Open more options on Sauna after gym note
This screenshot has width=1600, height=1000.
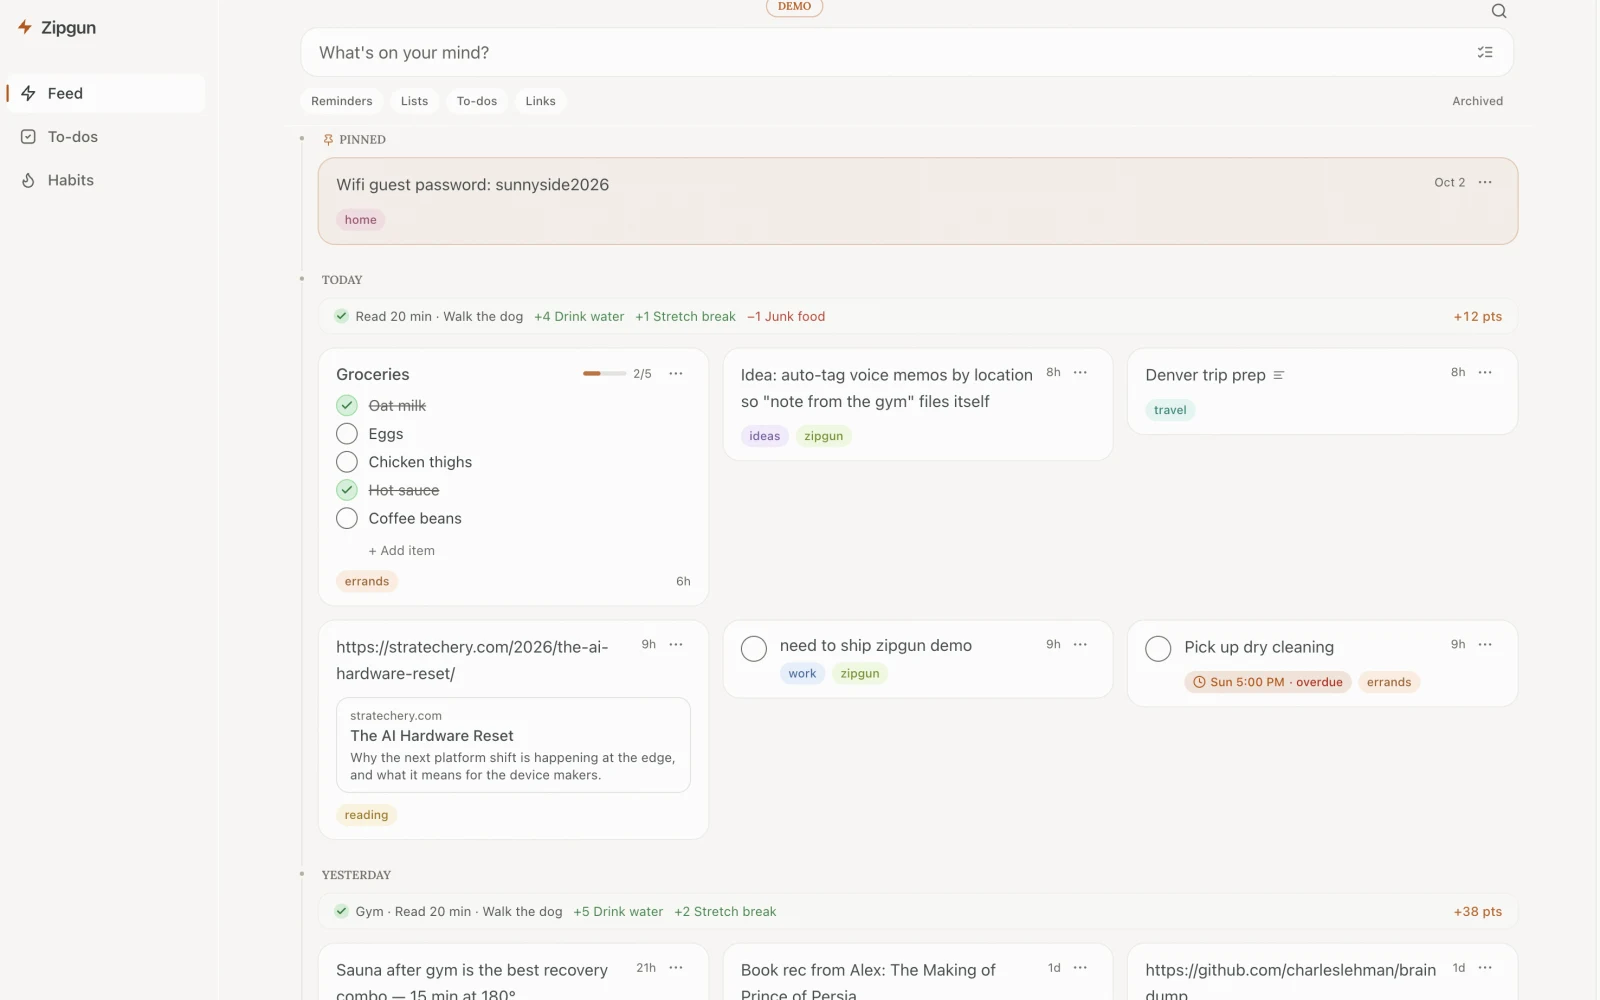point(676,967)
